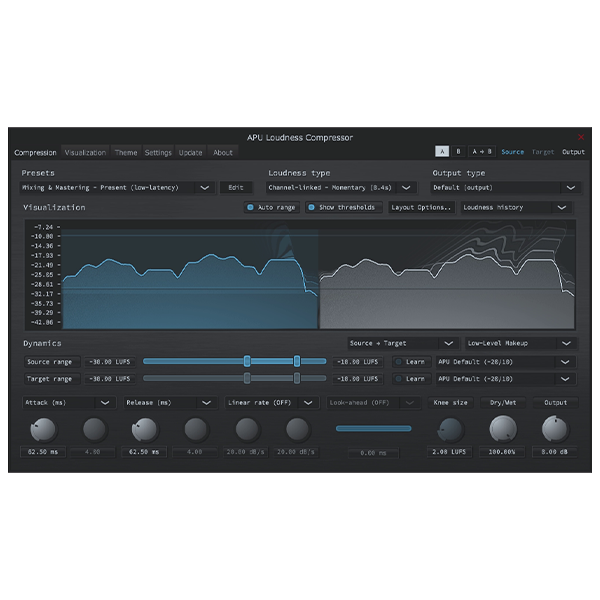Screen dimensions: 600x600
Task: Click the Source range -18.00 LUFS field
Action: 357,362
